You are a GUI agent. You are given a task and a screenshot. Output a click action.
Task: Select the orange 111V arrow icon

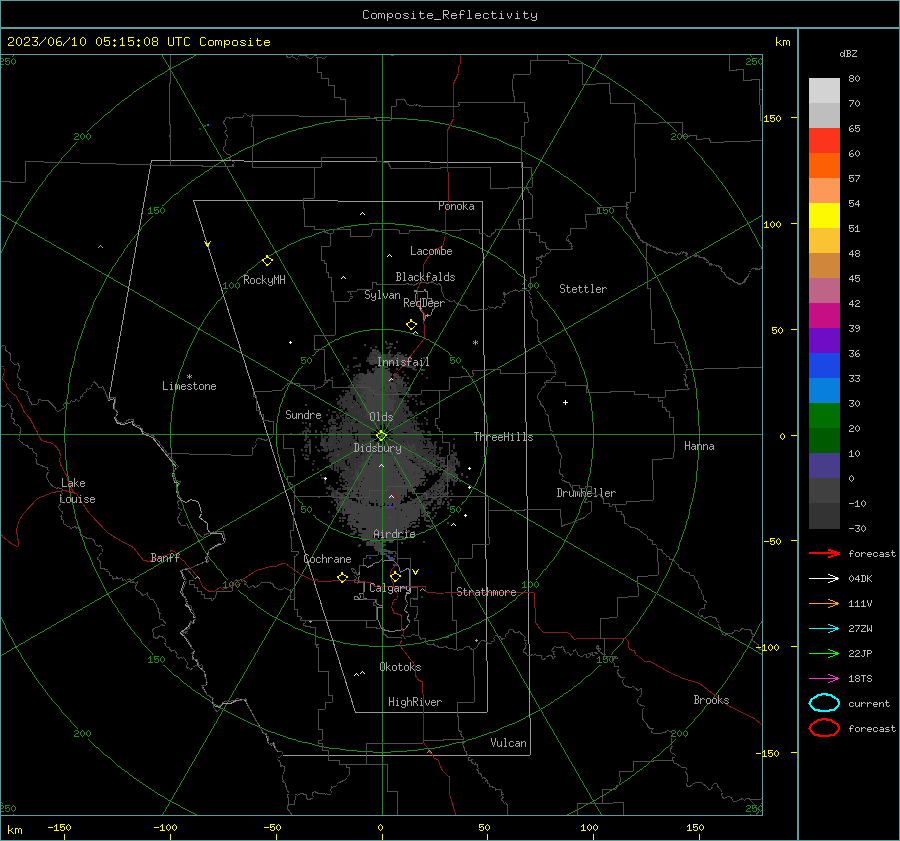click(824, 603)
